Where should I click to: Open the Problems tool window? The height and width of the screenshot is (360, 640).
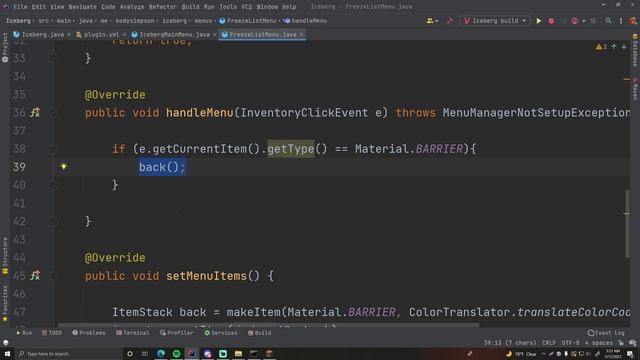point(89,333)
